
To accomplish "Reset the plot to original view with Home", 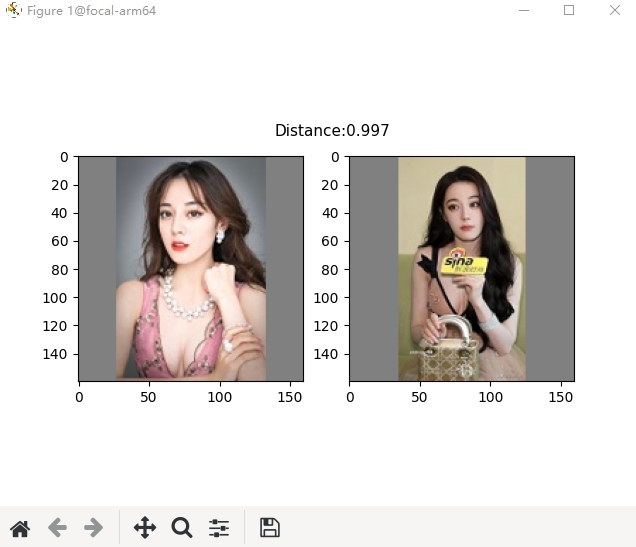I will (20, 528).
